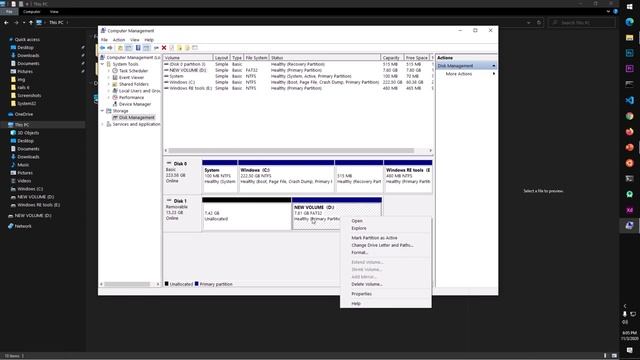Click the Back arrow in Computer Management toolbar
The height and width of the screenshot is (360, 640).
[x=102, y=48]
